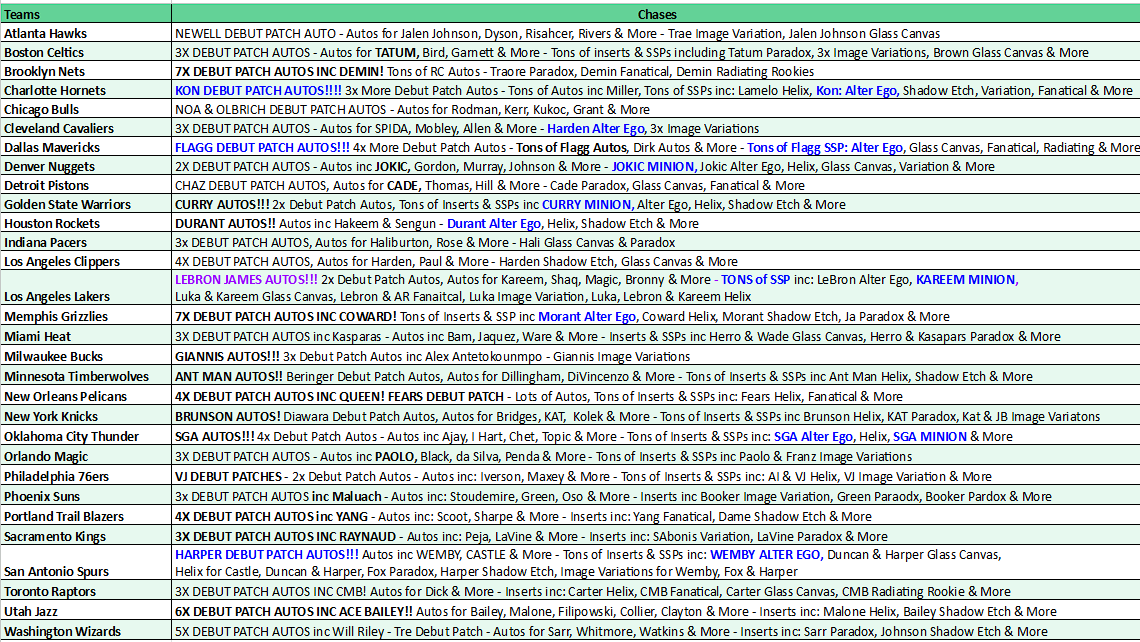
Task: Click the Minnesota Timberwolves team cell
Action: pos(86,376)
